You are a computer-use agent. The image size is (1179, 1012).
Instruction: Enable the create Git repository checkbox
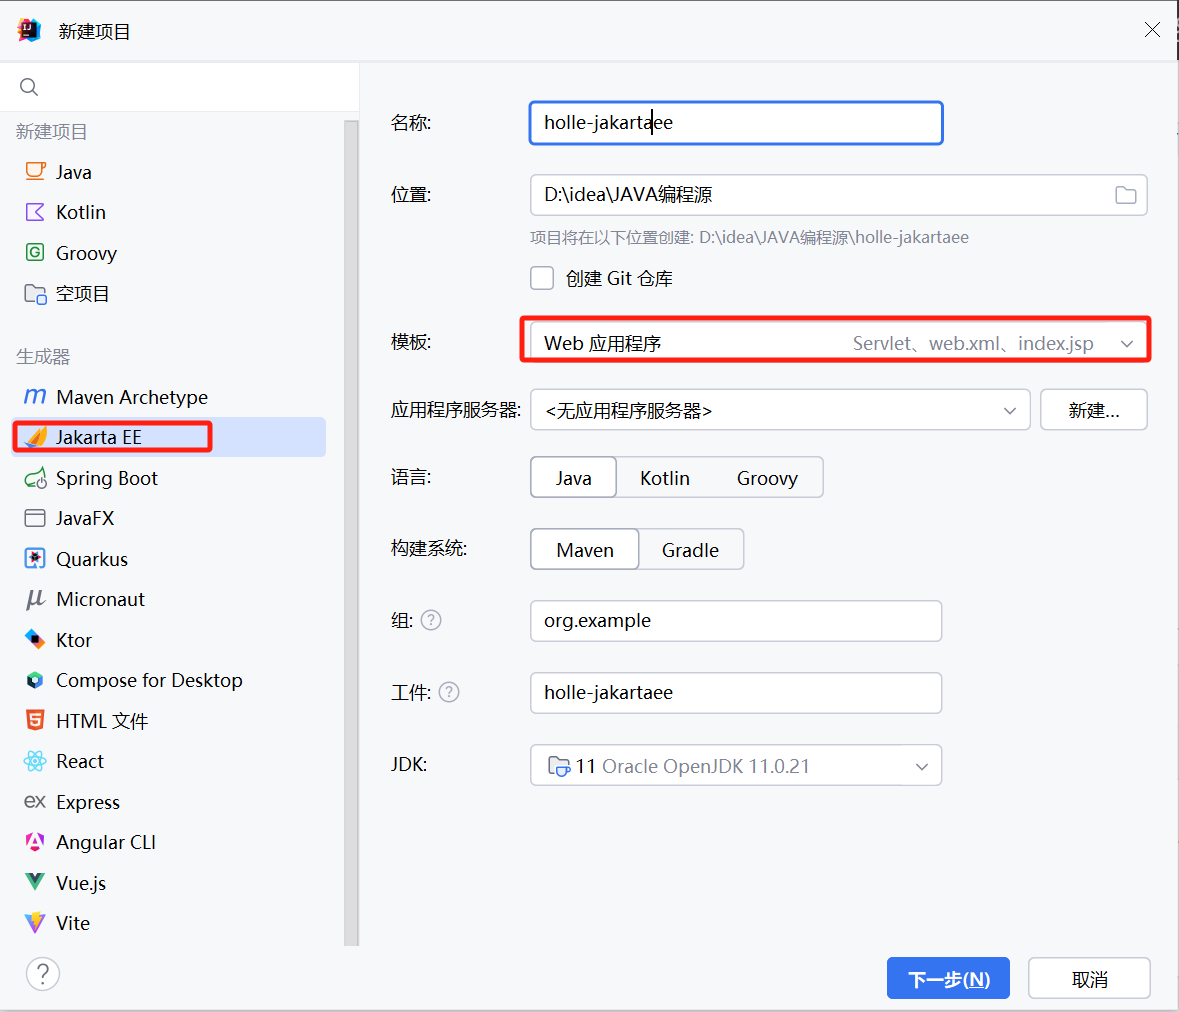click(542, 278)
